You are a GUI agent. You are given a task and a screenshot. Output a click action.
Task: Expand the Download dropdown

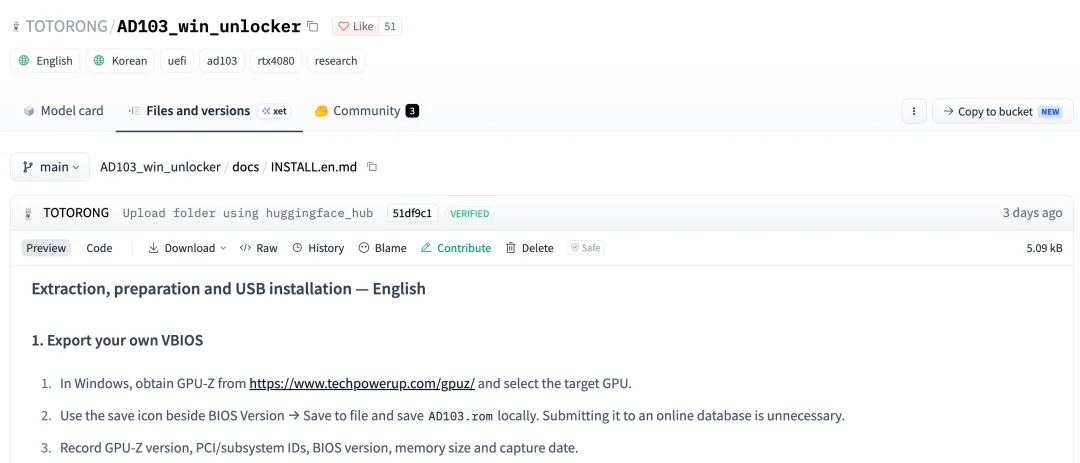pos(187,248)
